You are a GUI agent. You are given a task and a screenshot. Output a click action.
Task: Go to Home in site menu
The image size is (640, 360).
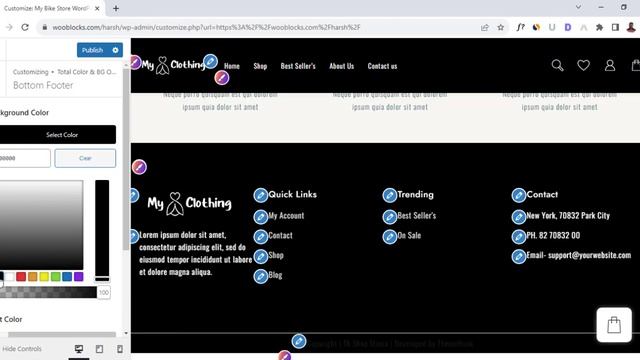click(x=232, y=66)
